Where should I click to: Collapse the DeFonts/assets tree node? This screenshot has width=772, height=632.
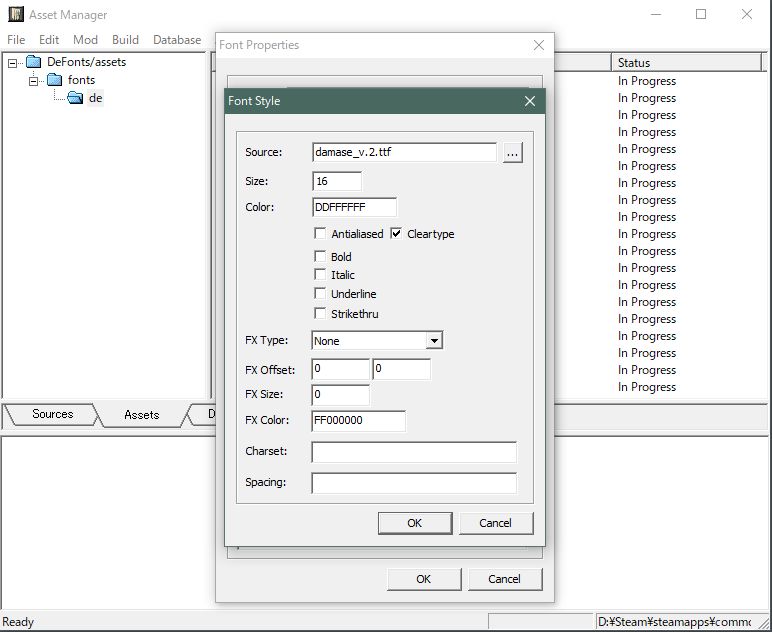(x=13, y=62)
